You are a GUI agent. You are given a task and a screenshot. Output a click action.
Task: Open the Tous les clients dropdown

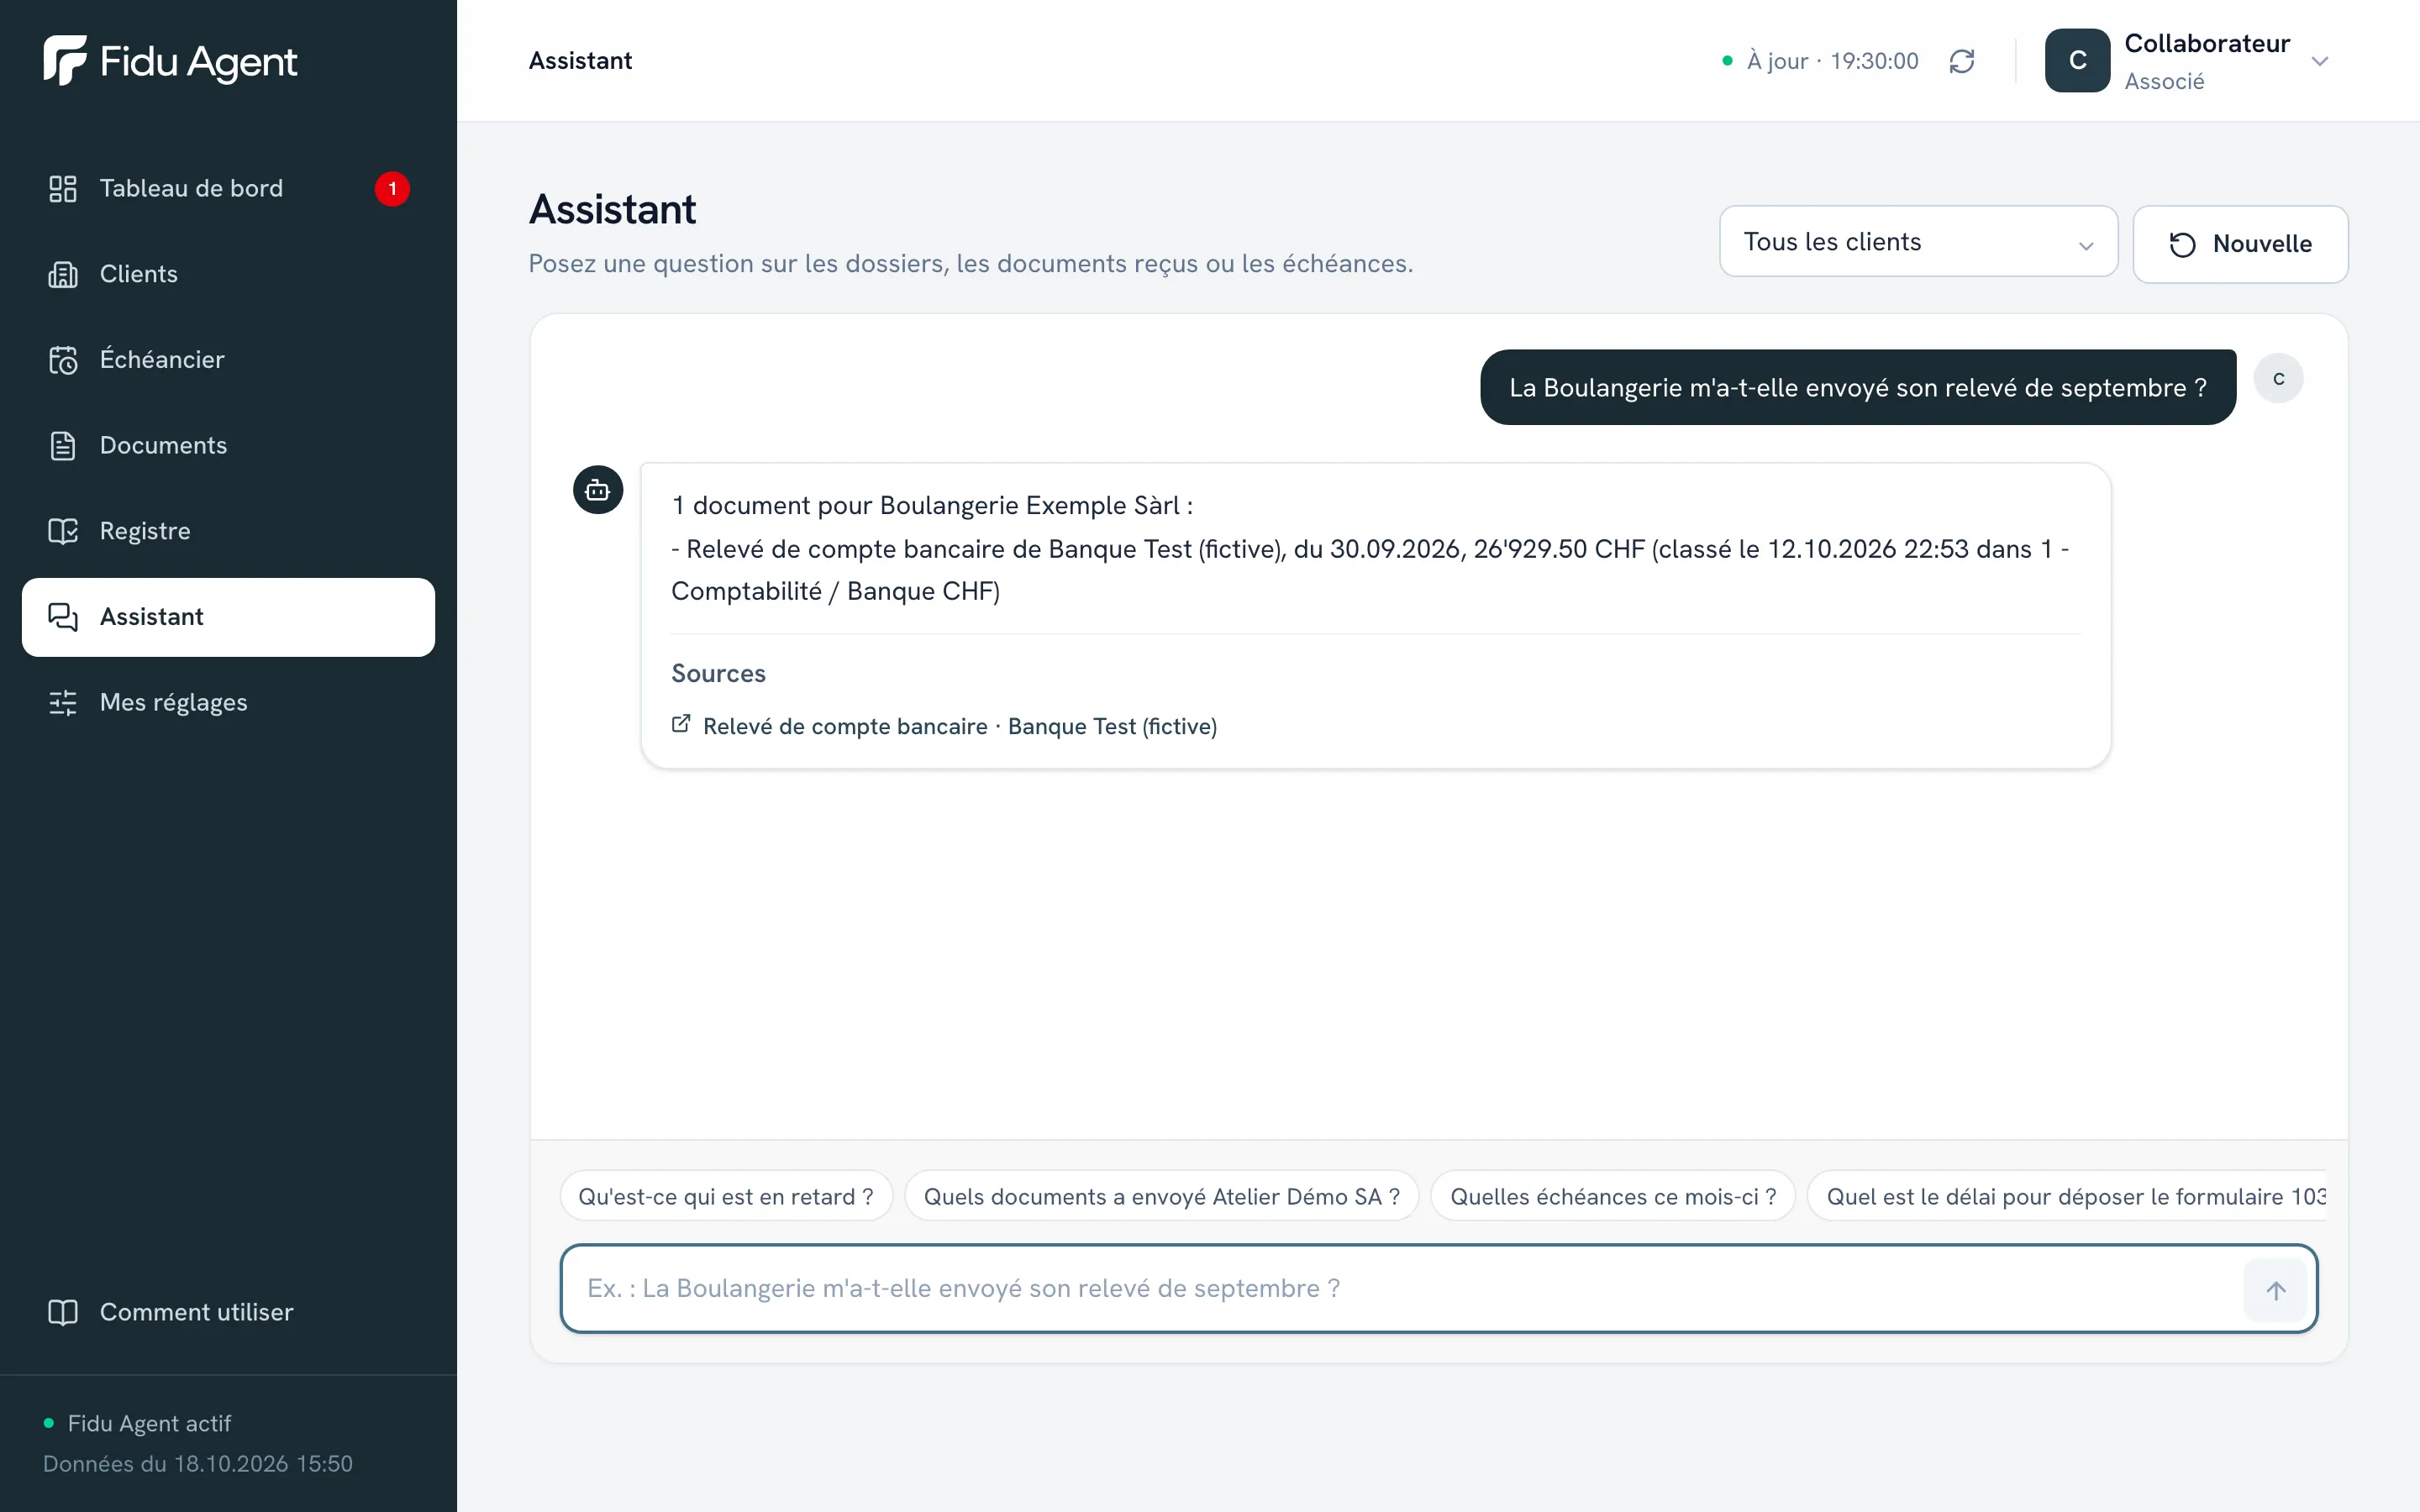[1918, 242]
